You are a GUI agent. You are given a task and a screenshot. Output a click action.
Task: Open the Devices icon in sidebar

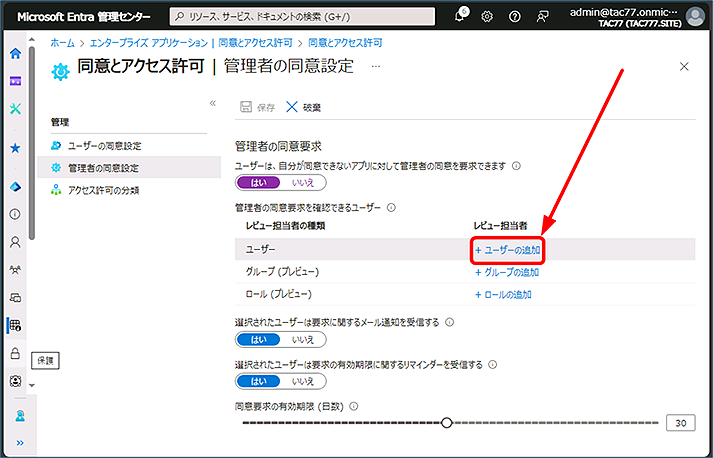pyautogui.click(x=15, y=298)
